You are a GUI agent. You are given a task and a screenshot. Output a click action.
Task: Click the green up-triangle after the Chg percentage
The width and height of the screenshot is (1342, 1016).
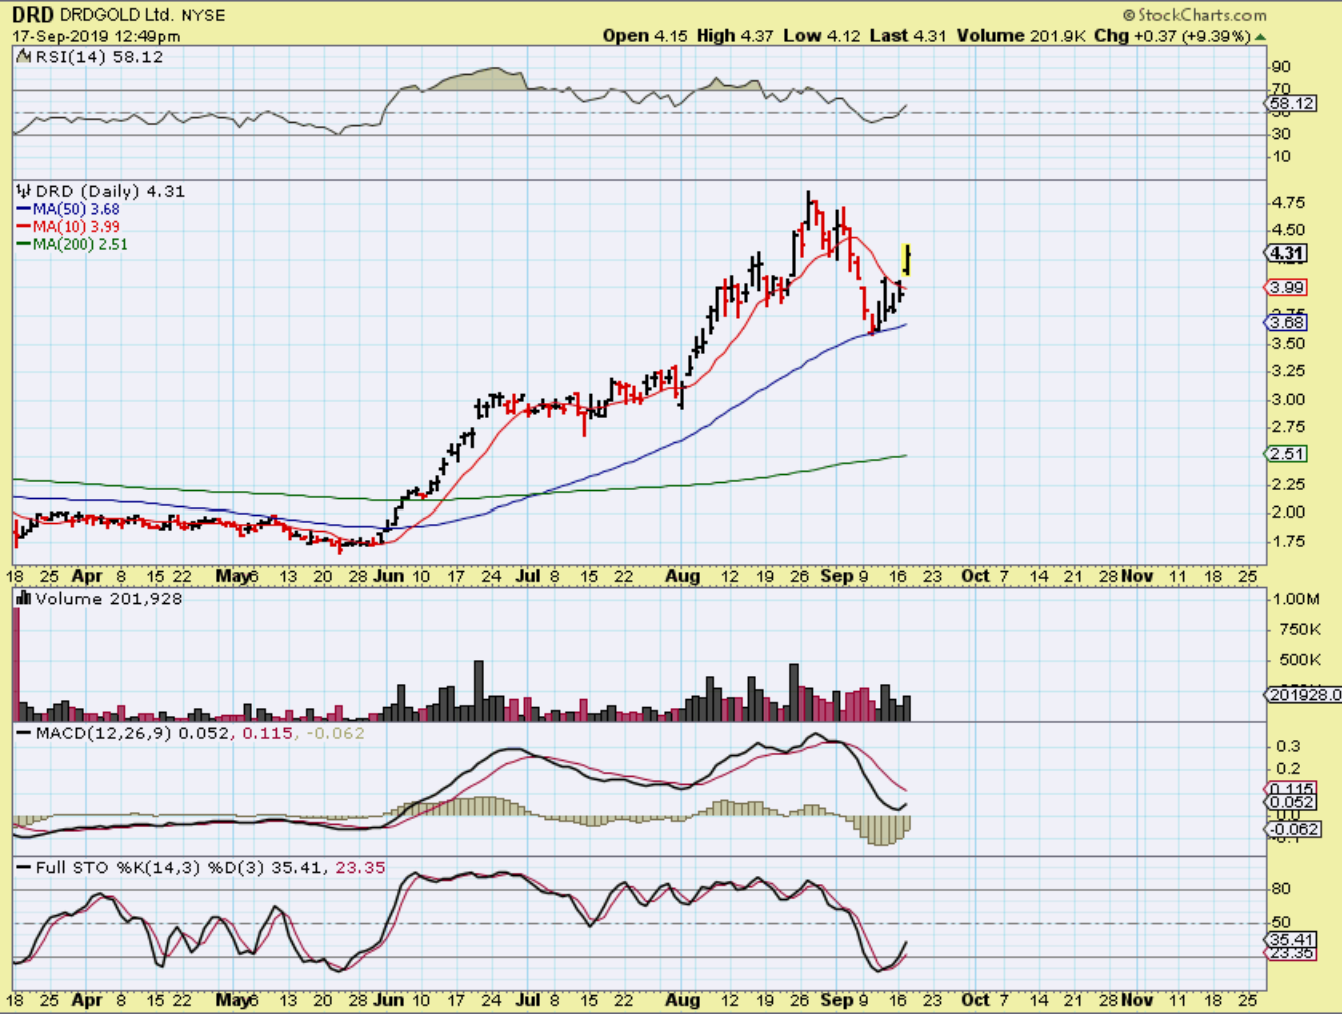pos(1260,36)
